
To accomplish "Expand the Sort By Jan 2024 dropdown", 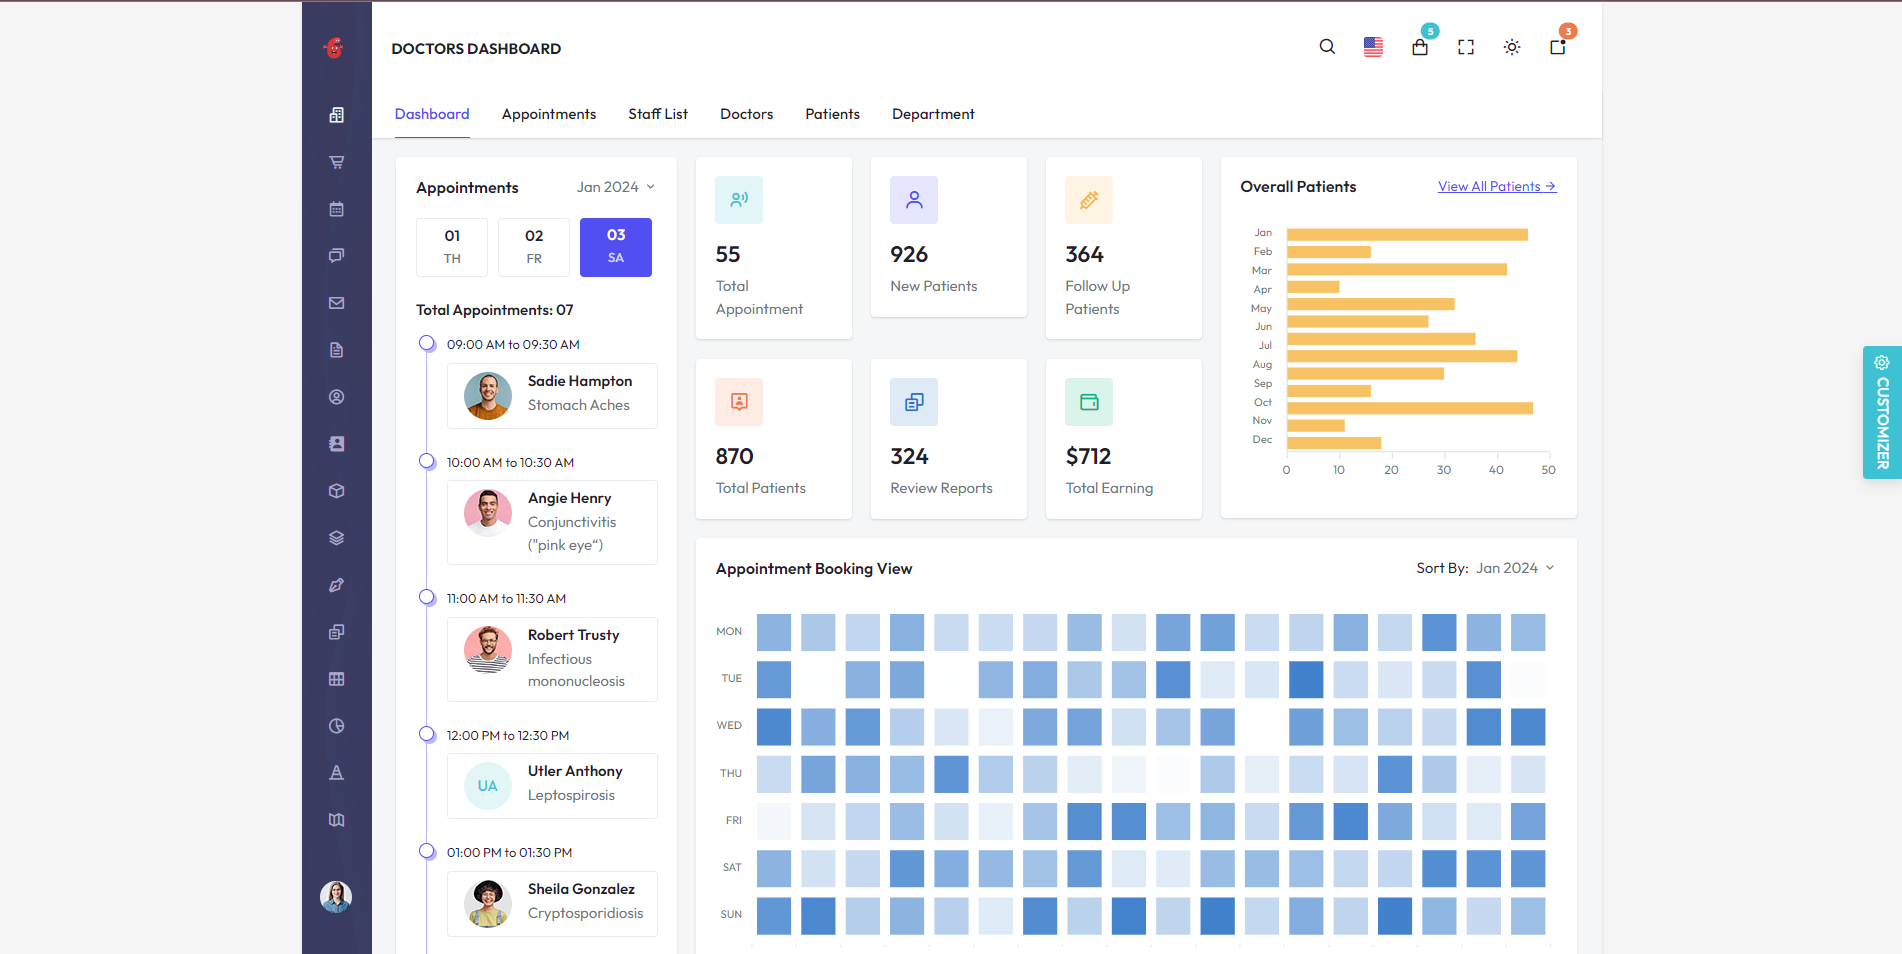I will click(1516, 568).
